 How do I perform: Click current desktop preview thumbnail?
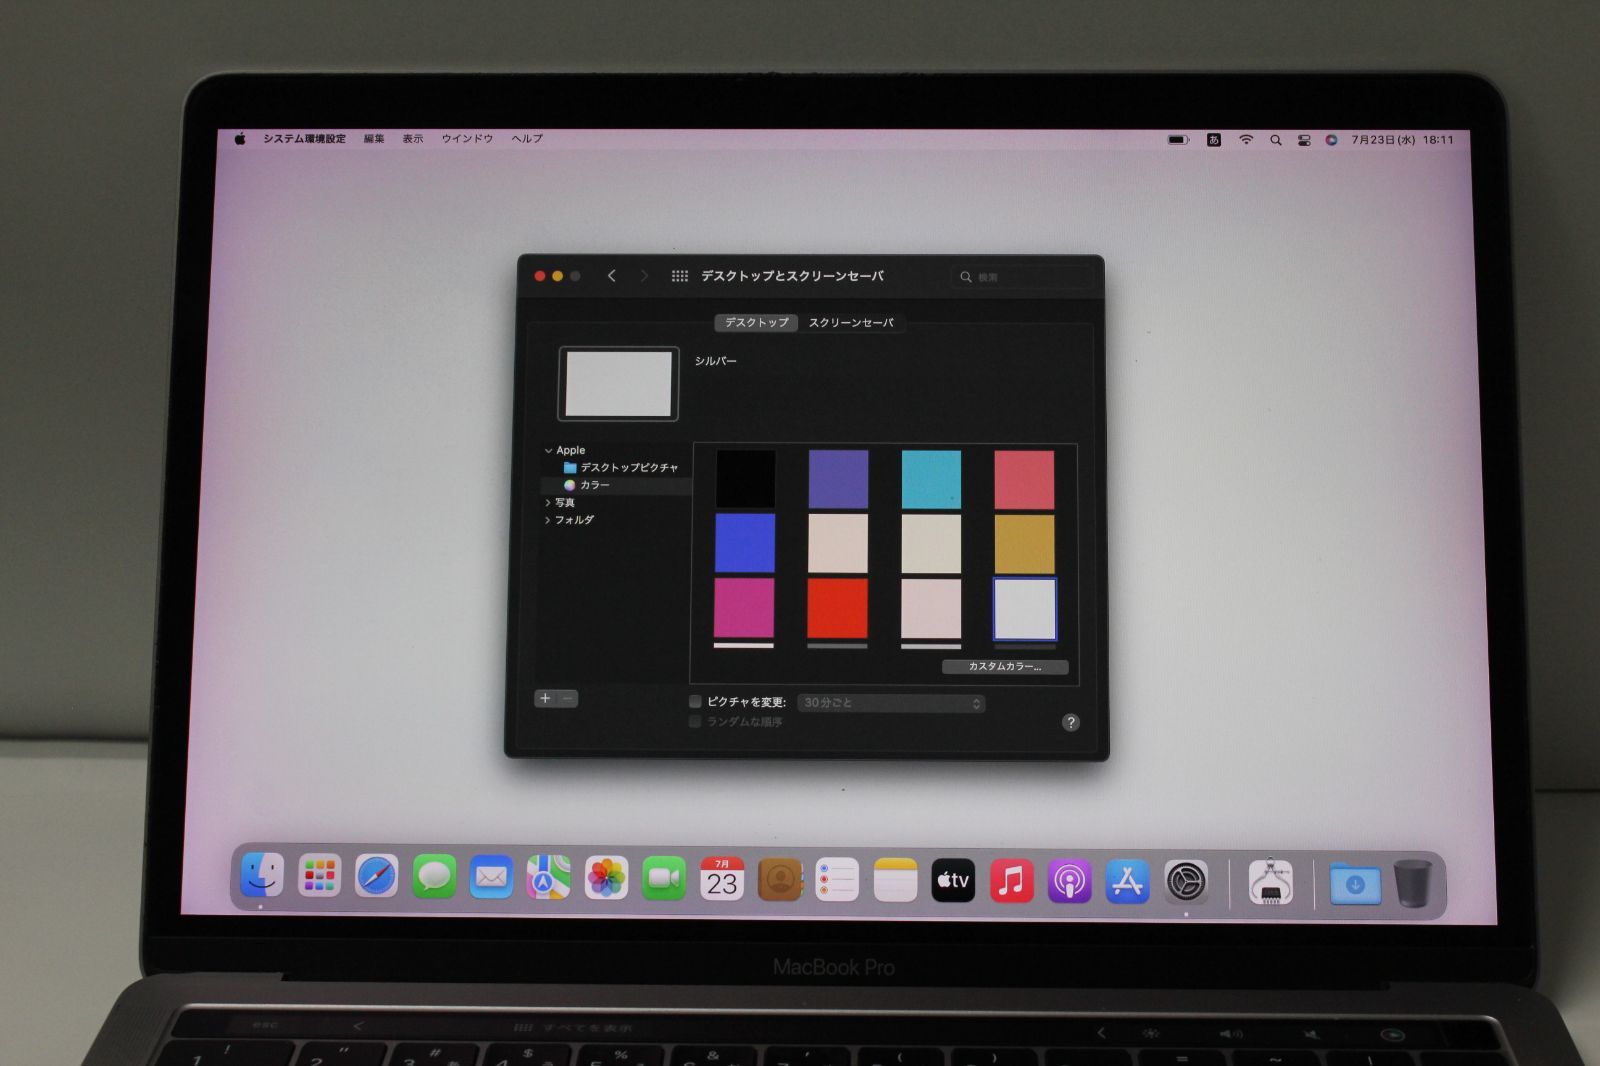point(618,384)
